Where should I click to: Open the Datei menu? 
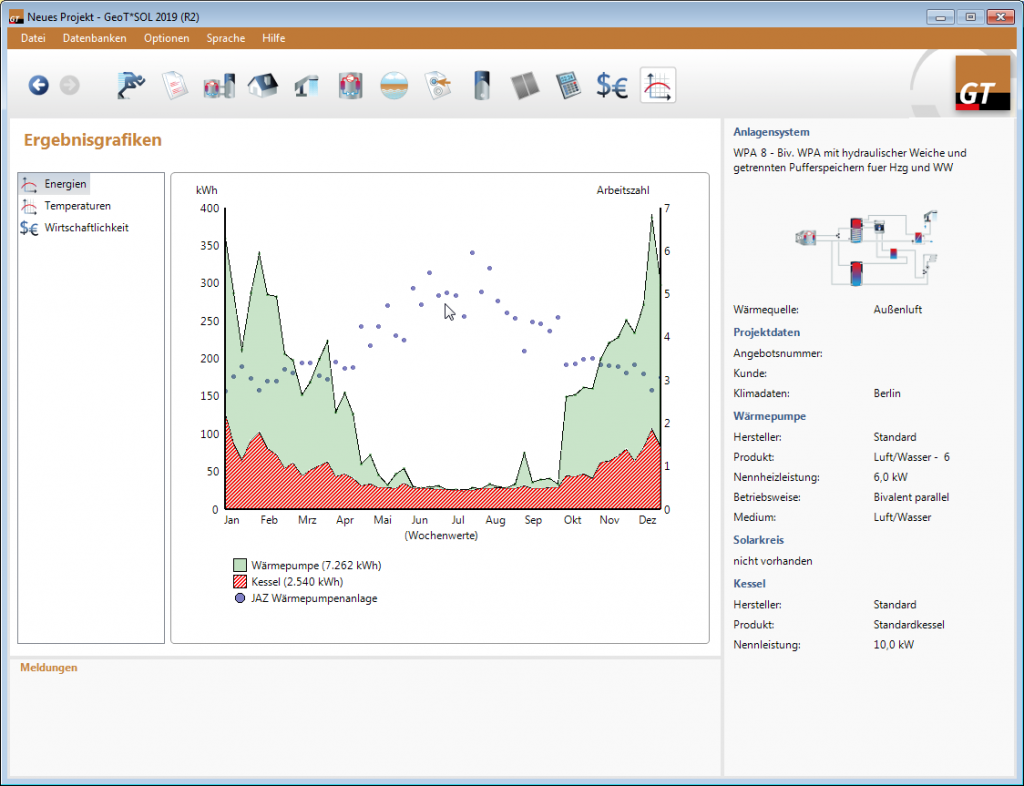tap(33, 38)
